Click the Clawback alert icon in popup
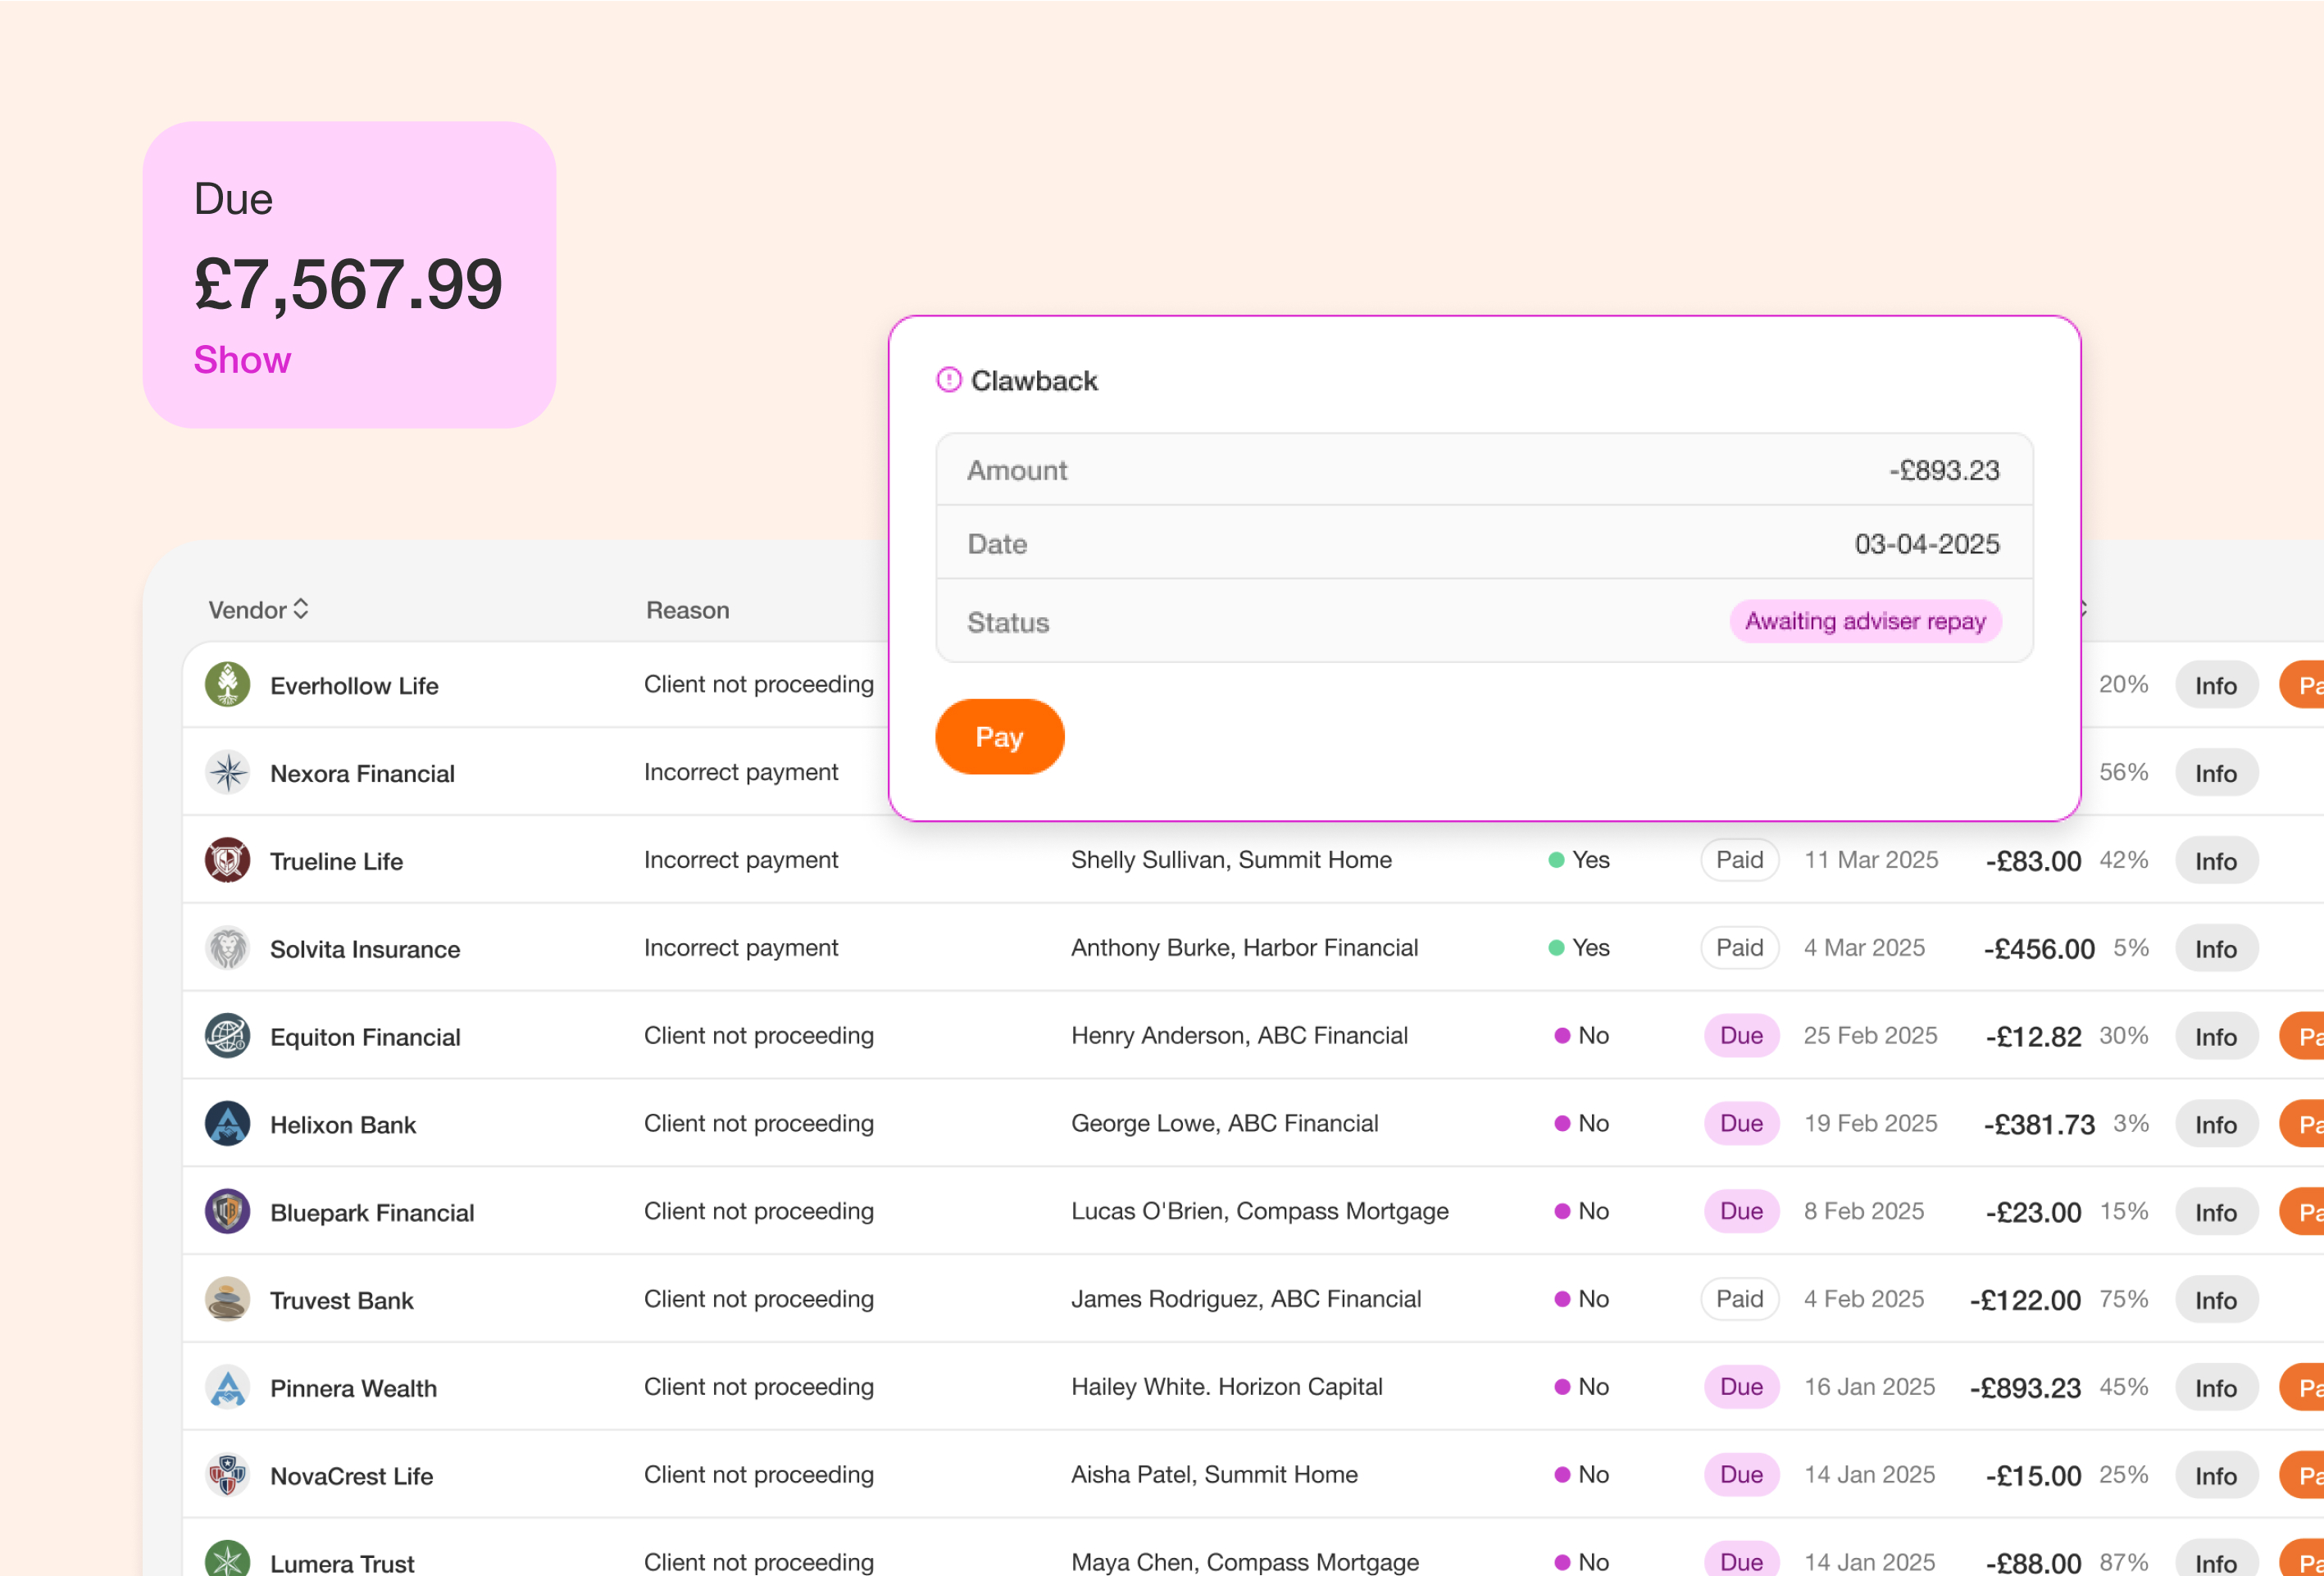 pyautogui.click(x=948, y=380)
